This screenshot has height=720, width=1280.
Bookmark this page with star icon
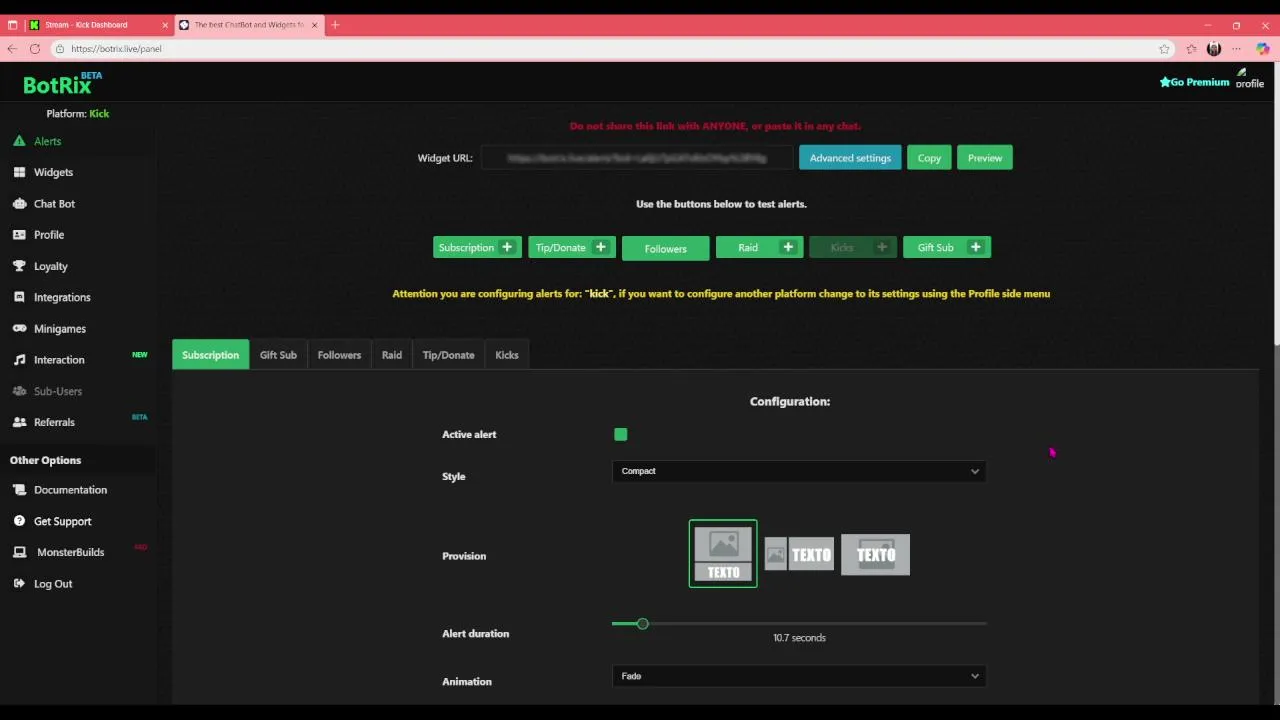click(x=1164, y=49)
